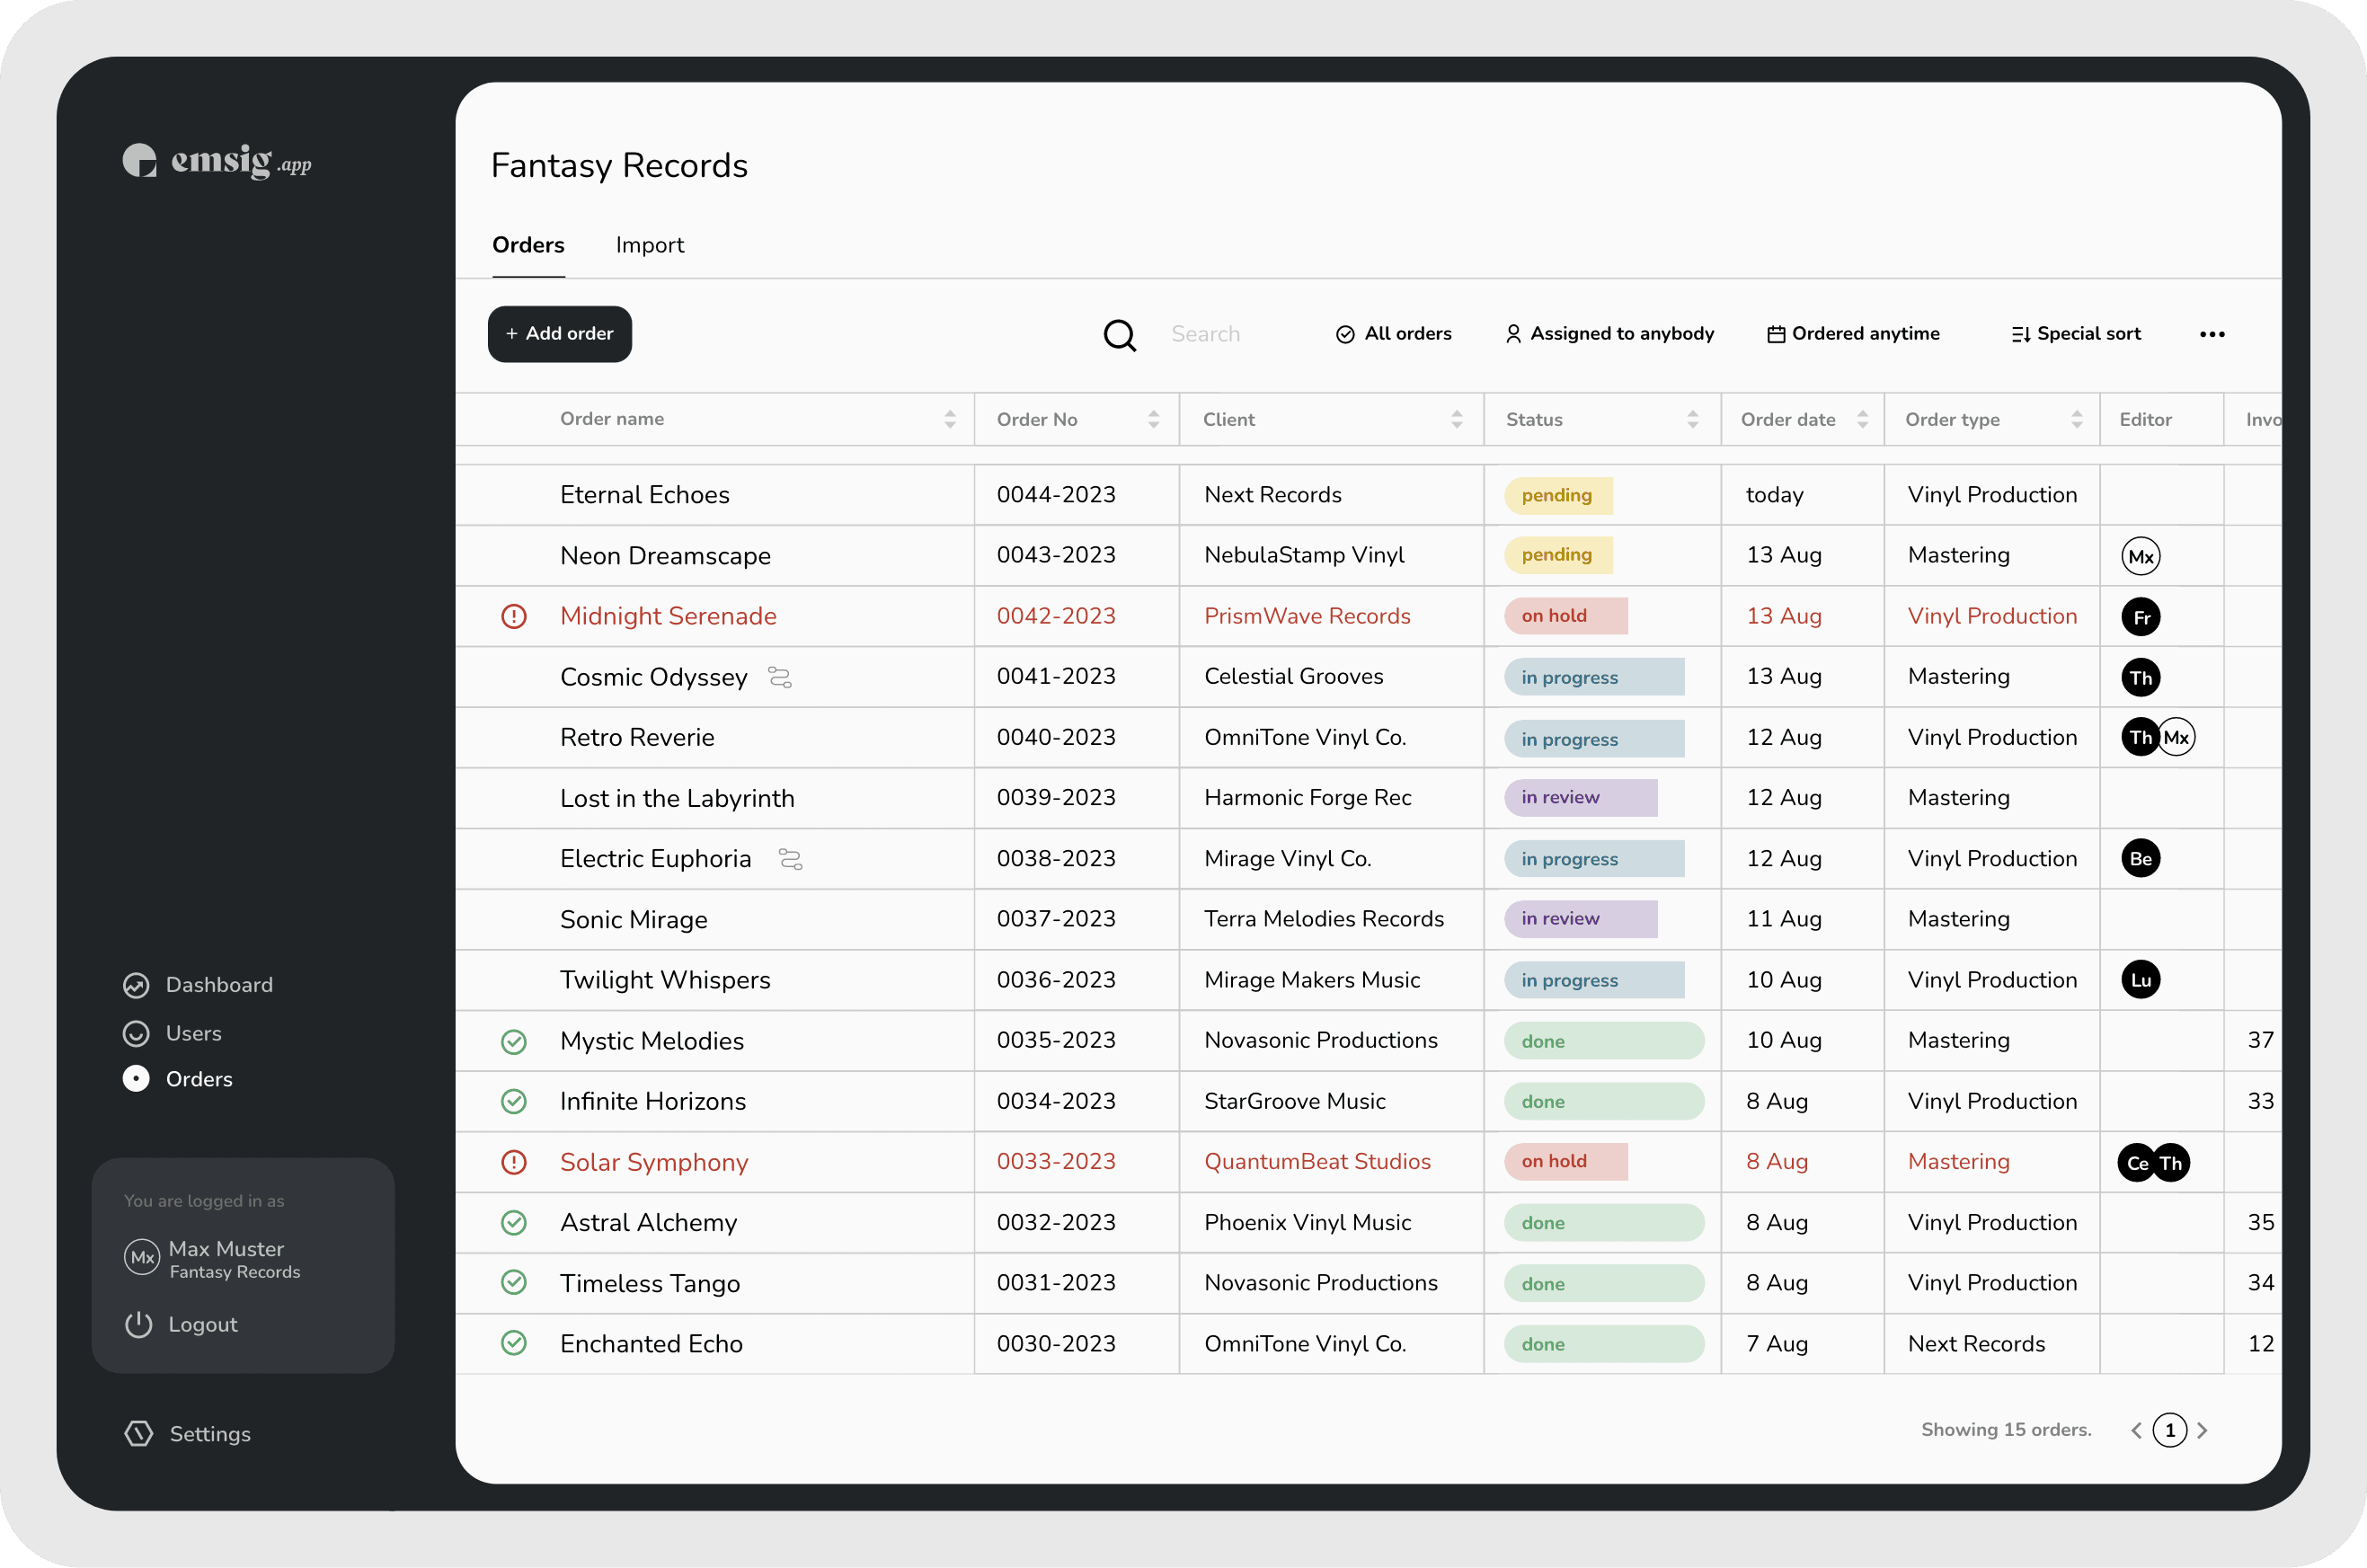Click the Settings icon at the bottom
The width and height of the screenshot is (2367, 1568).
tap(137, 1433)
